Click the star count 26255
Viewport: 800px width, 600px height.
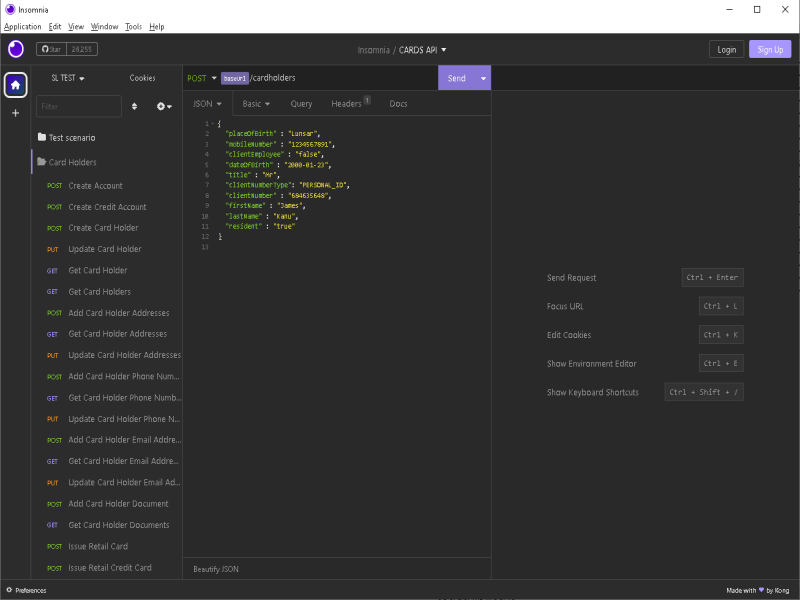click(x=82, y=49)
